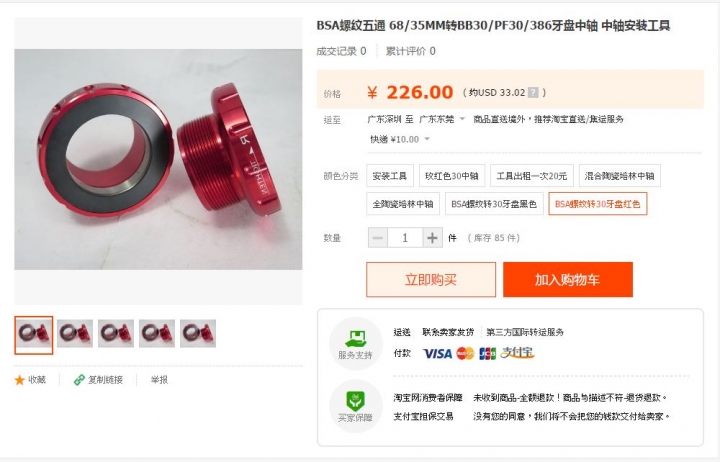Click the 立即购买 buy now button
The width and height of the screenshot is (720, 462).
pyautogui.click(x=431, y=280)
